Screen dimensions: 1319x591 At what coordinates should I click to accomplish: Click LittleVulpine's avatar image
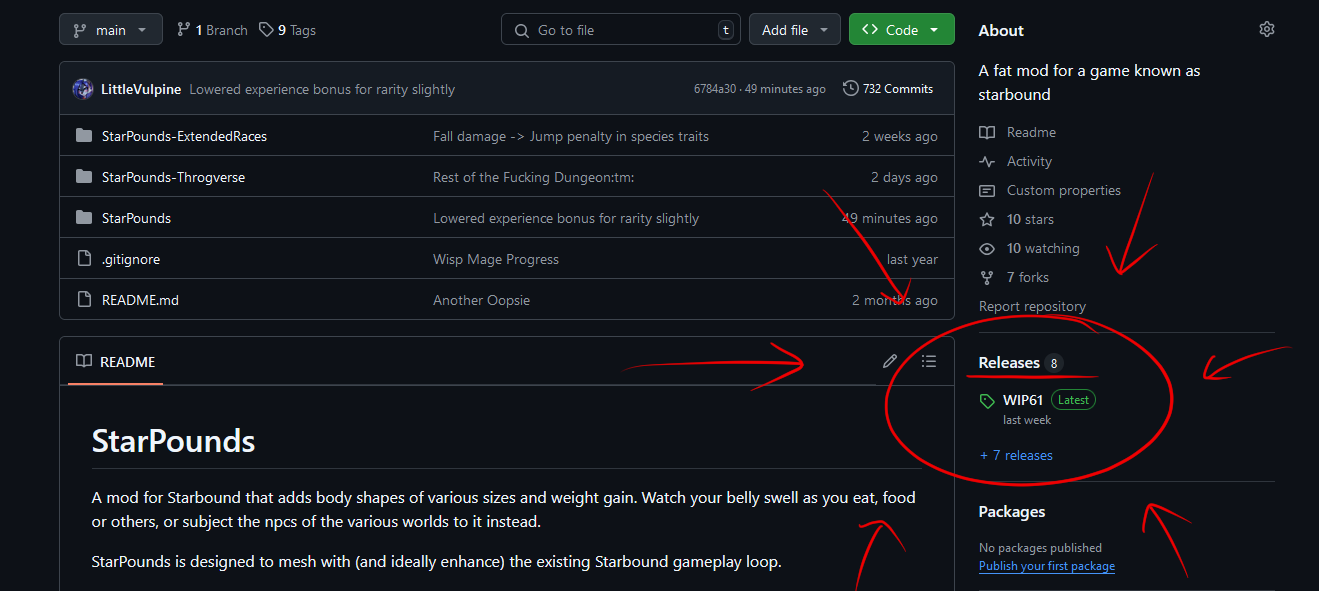pos(83,89)
